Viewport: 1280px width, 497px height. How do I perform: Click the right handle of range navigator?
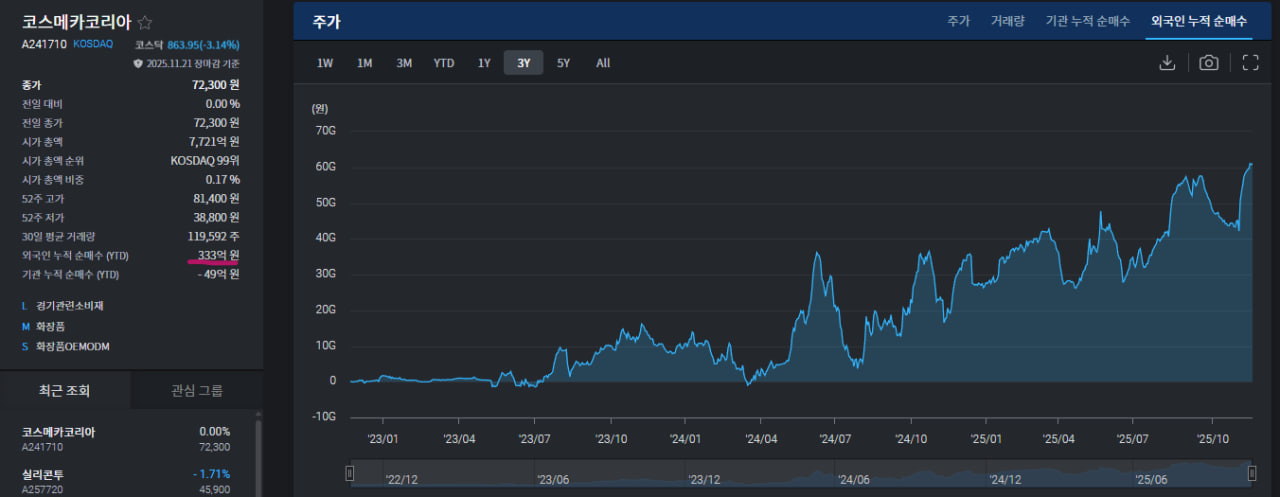pyautogui.click(x=1250, y=473)
